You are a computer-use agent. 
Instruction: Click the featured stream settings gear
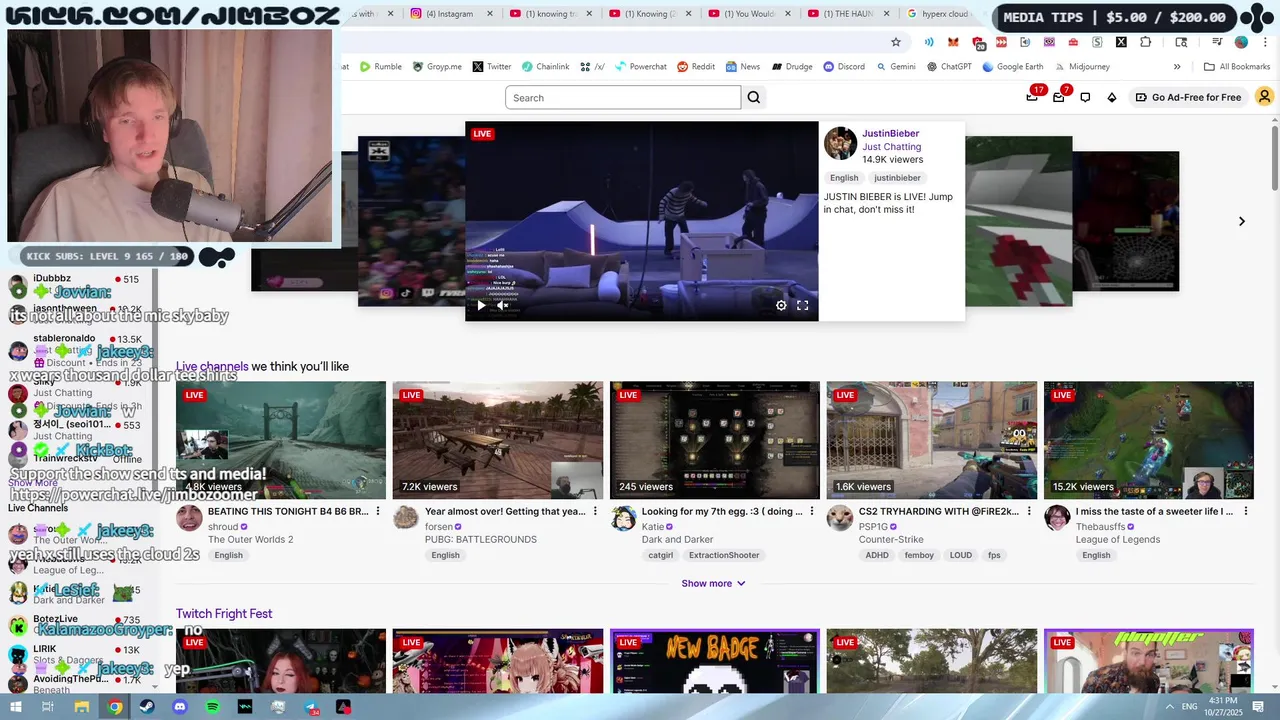pyautogui.click(x=781, y=306)
